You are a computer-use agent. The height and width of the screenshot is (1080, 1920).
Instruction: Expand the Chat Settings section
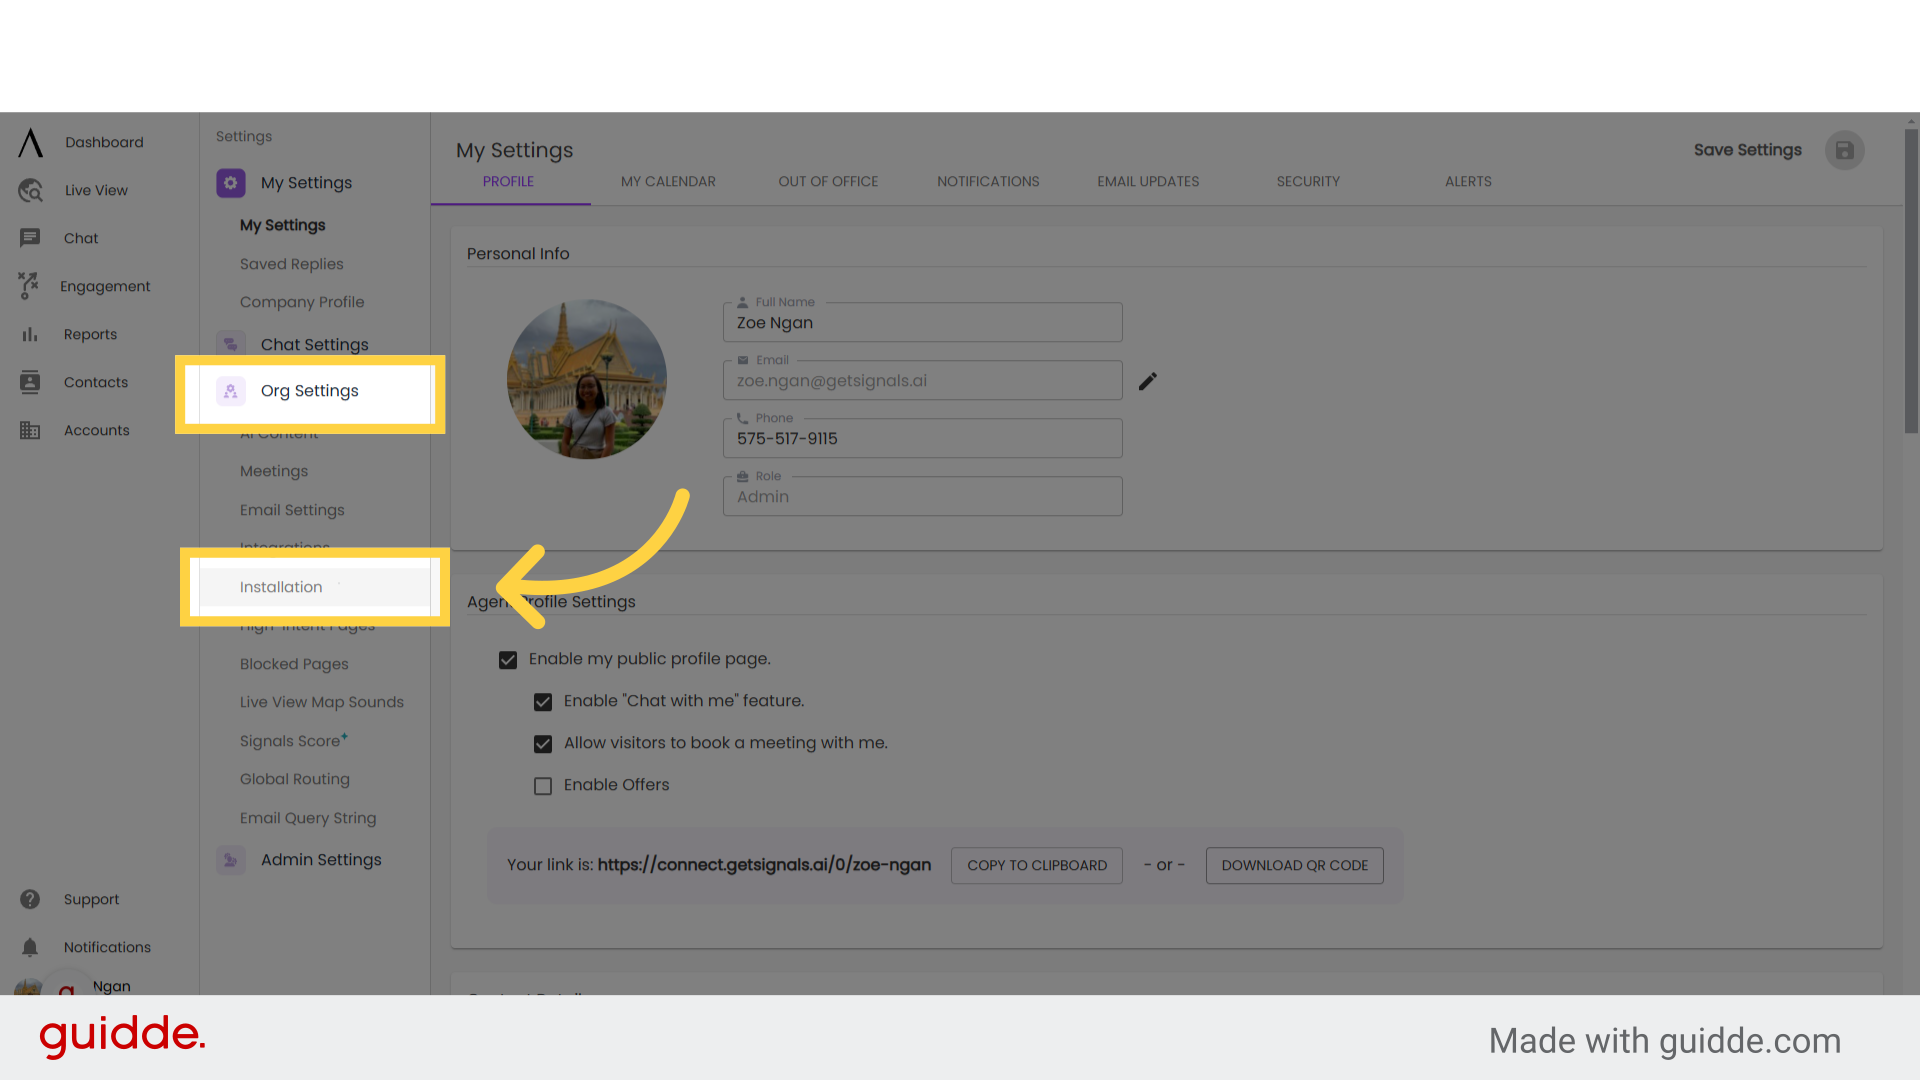pyautogui.click(x=315, y=345)
